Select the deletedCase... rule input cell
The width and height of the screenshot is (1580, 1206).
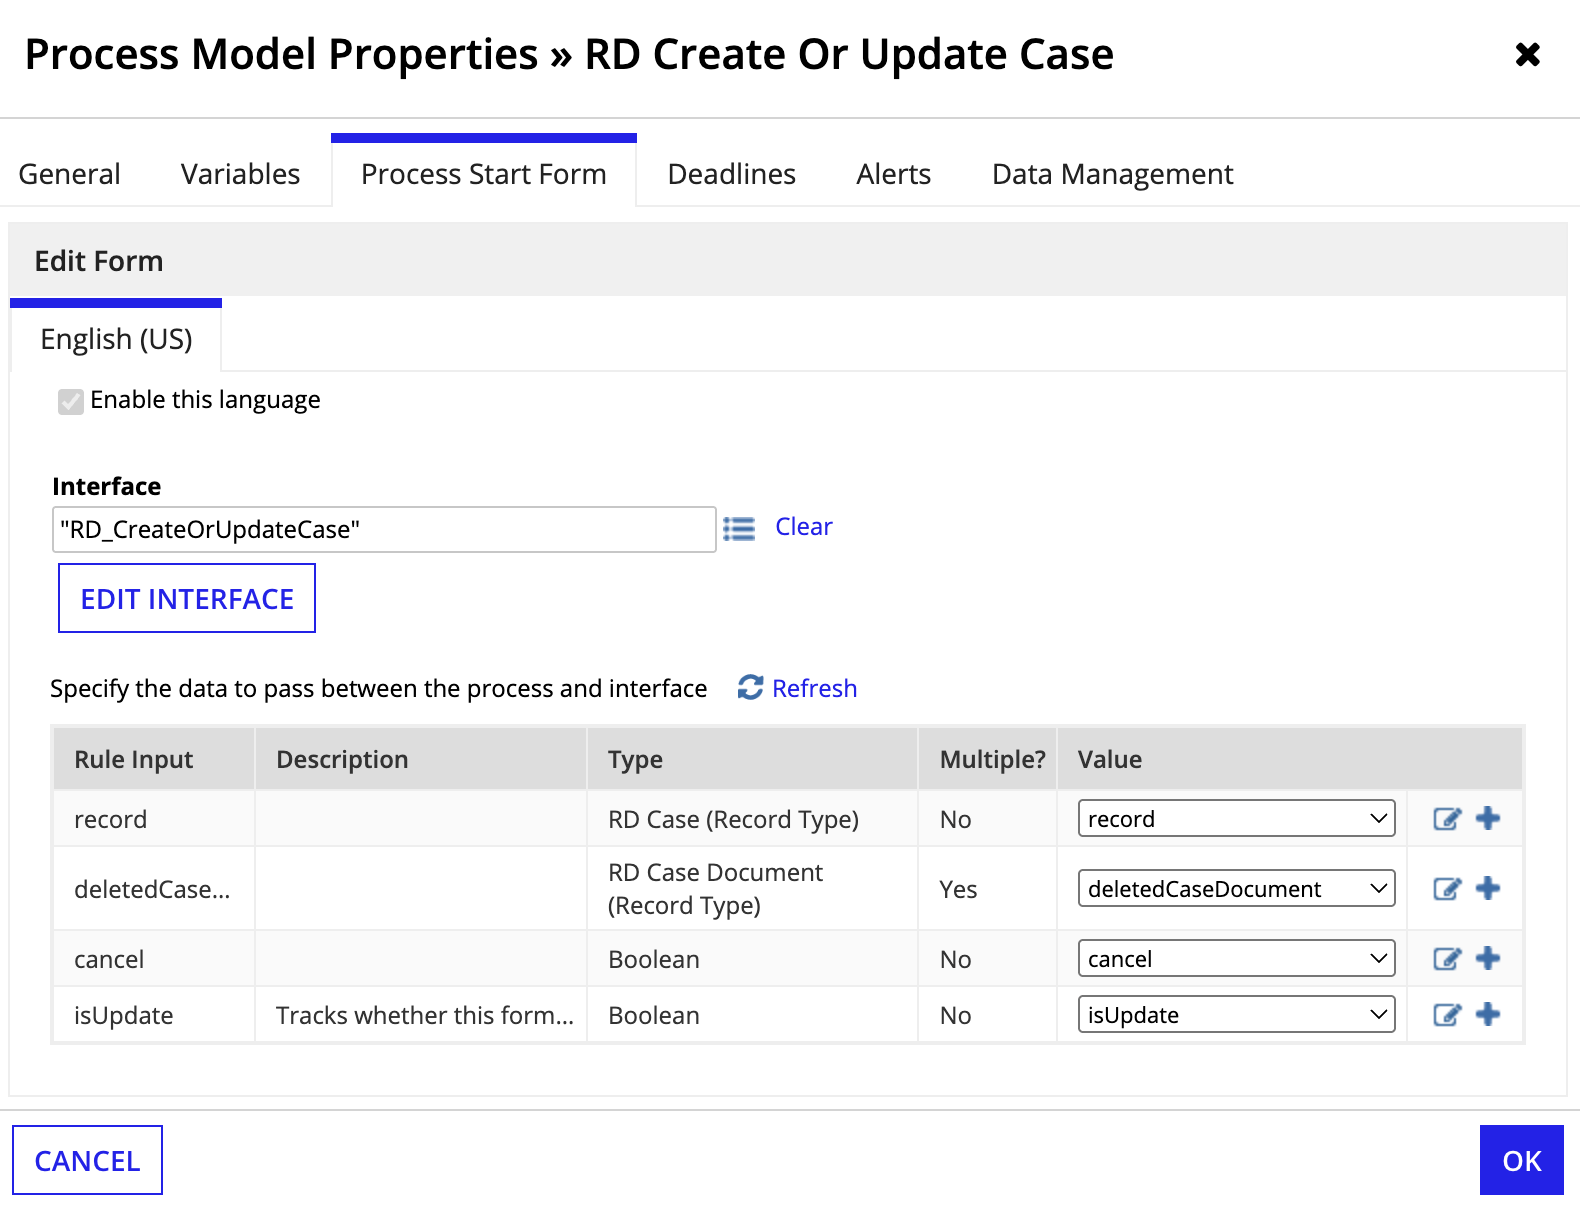pos(152,890)
